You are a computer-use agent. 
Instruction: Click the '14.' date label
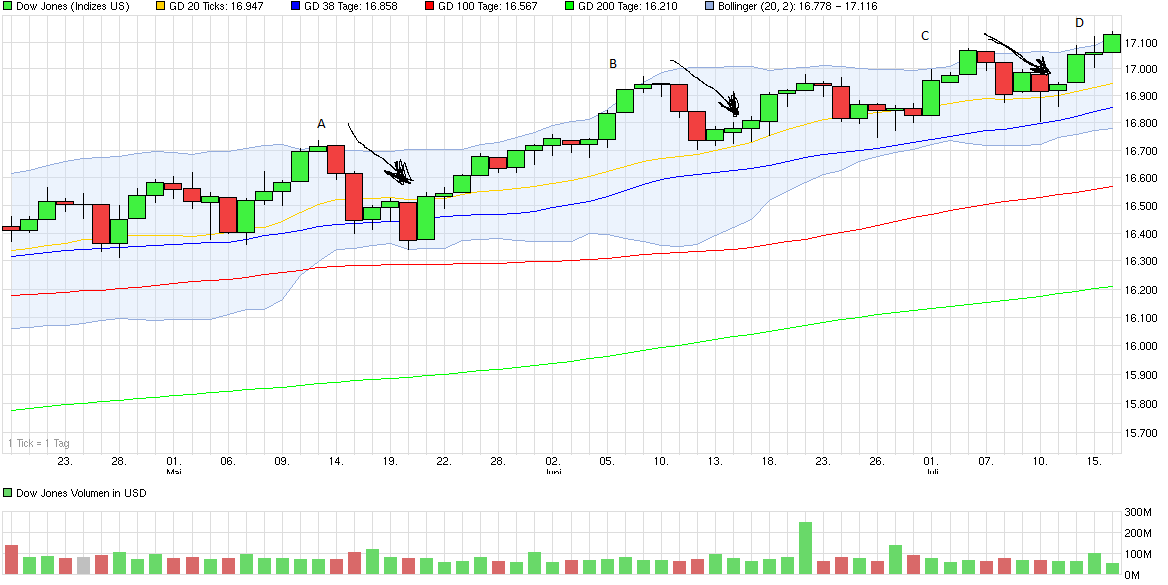[x=337, y=461]
